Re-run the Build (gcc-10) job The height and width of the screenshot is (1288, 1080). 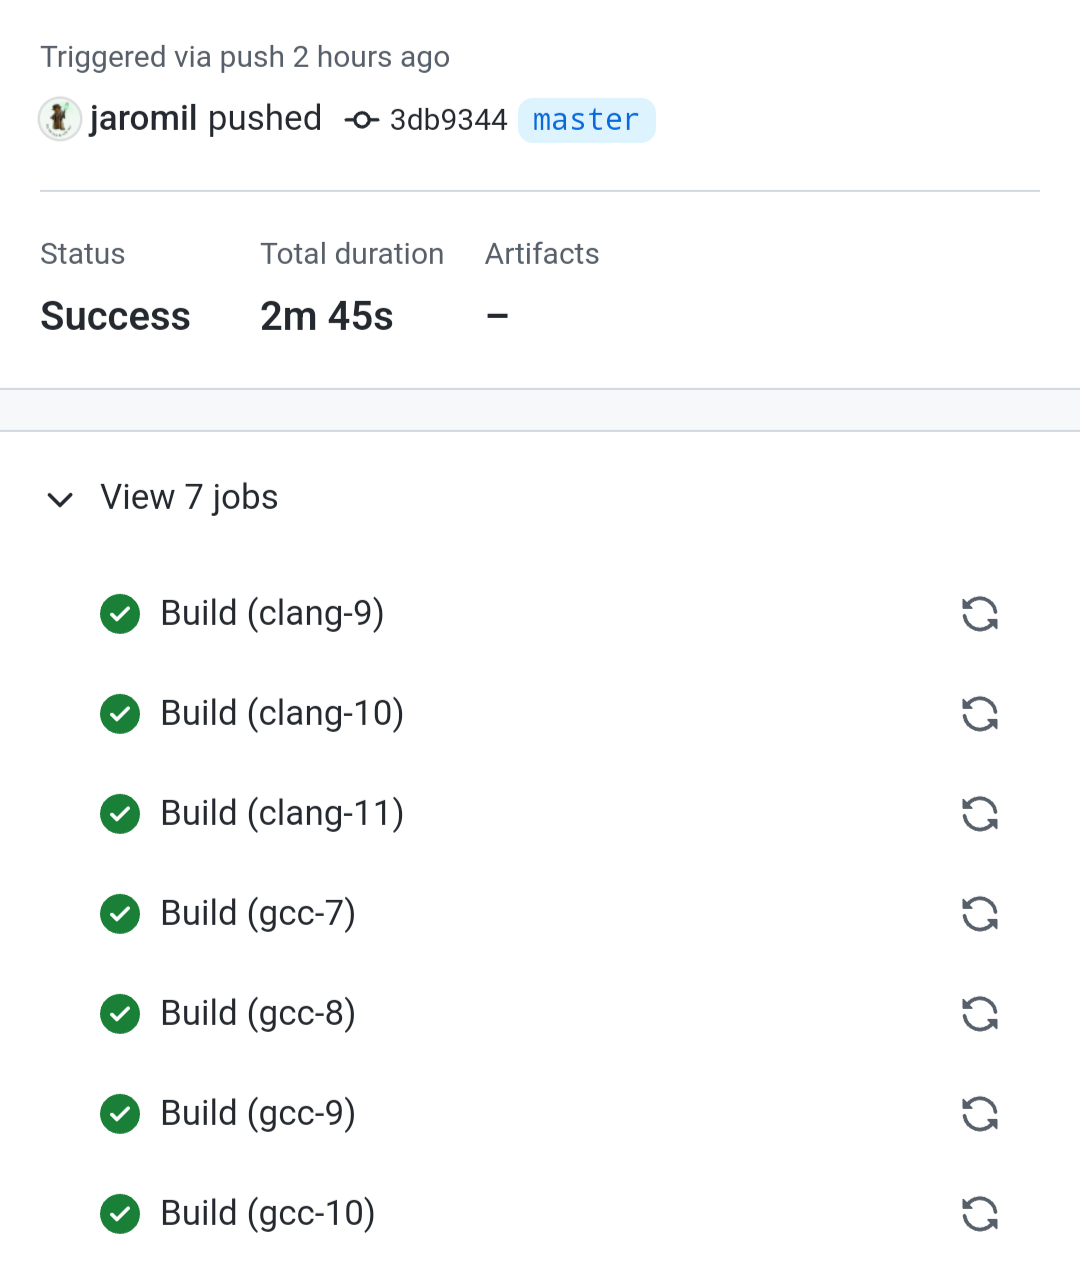click(979, 1214)
